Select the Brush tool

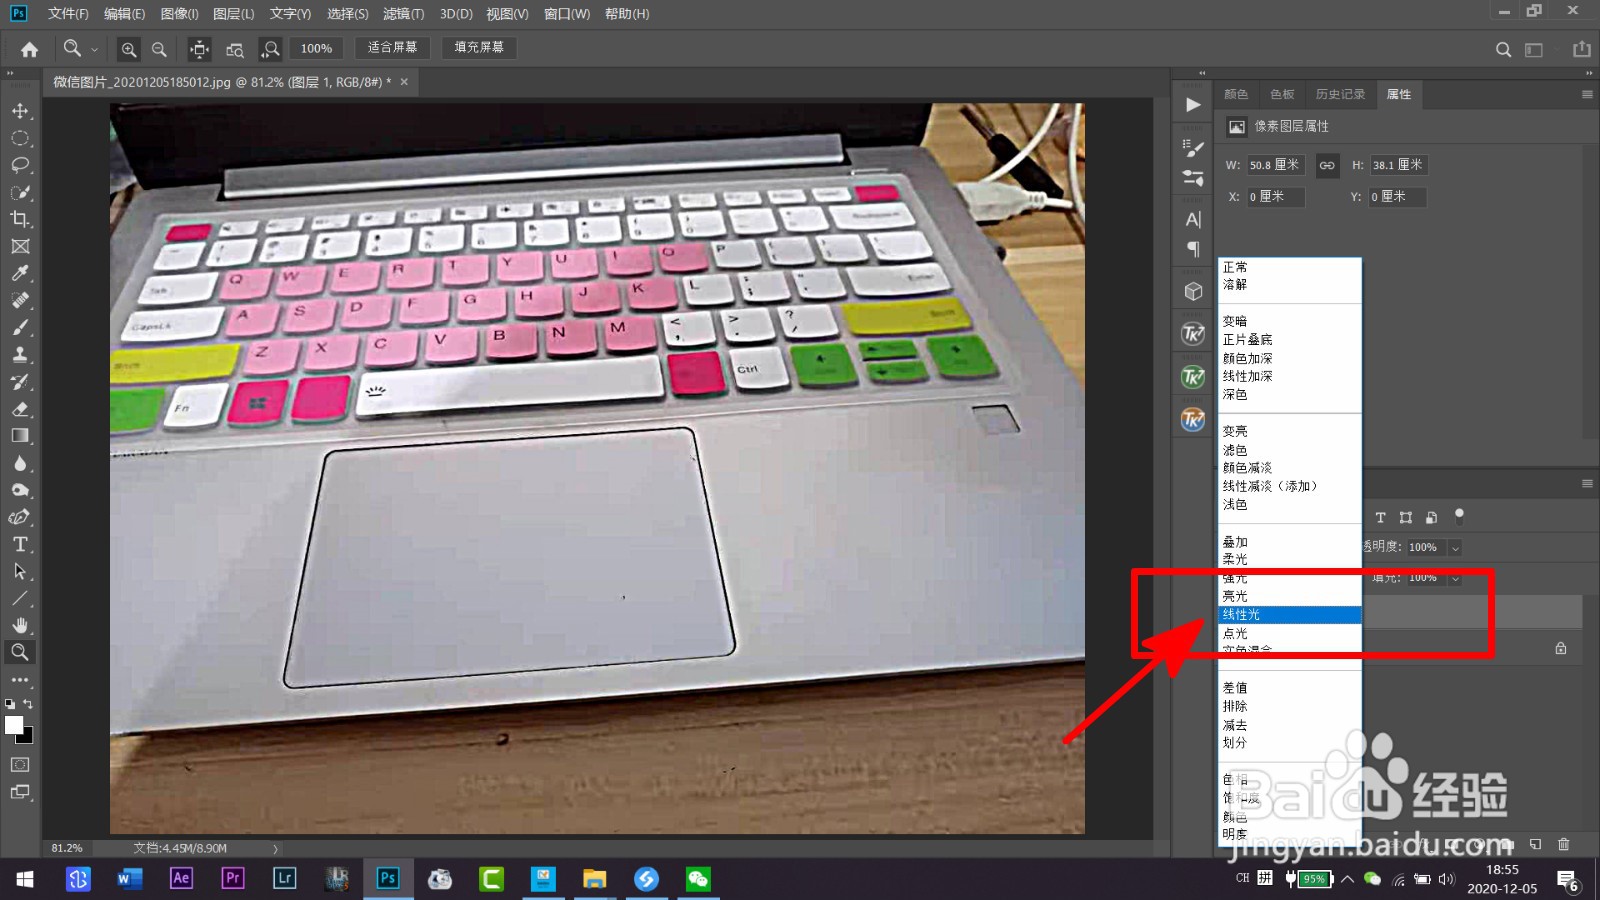20,327
